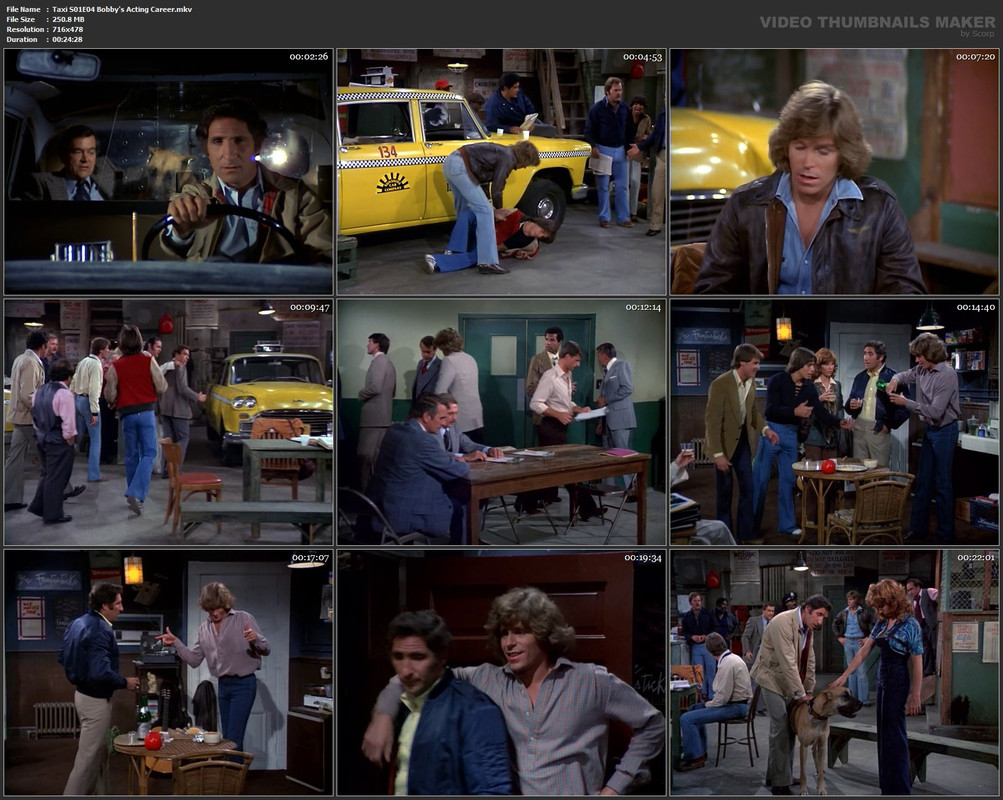The height and width of the screenshot is (800, 1003).
Task: Select the thumbnail timestamped 00:02:26
Action: point(168,171)
